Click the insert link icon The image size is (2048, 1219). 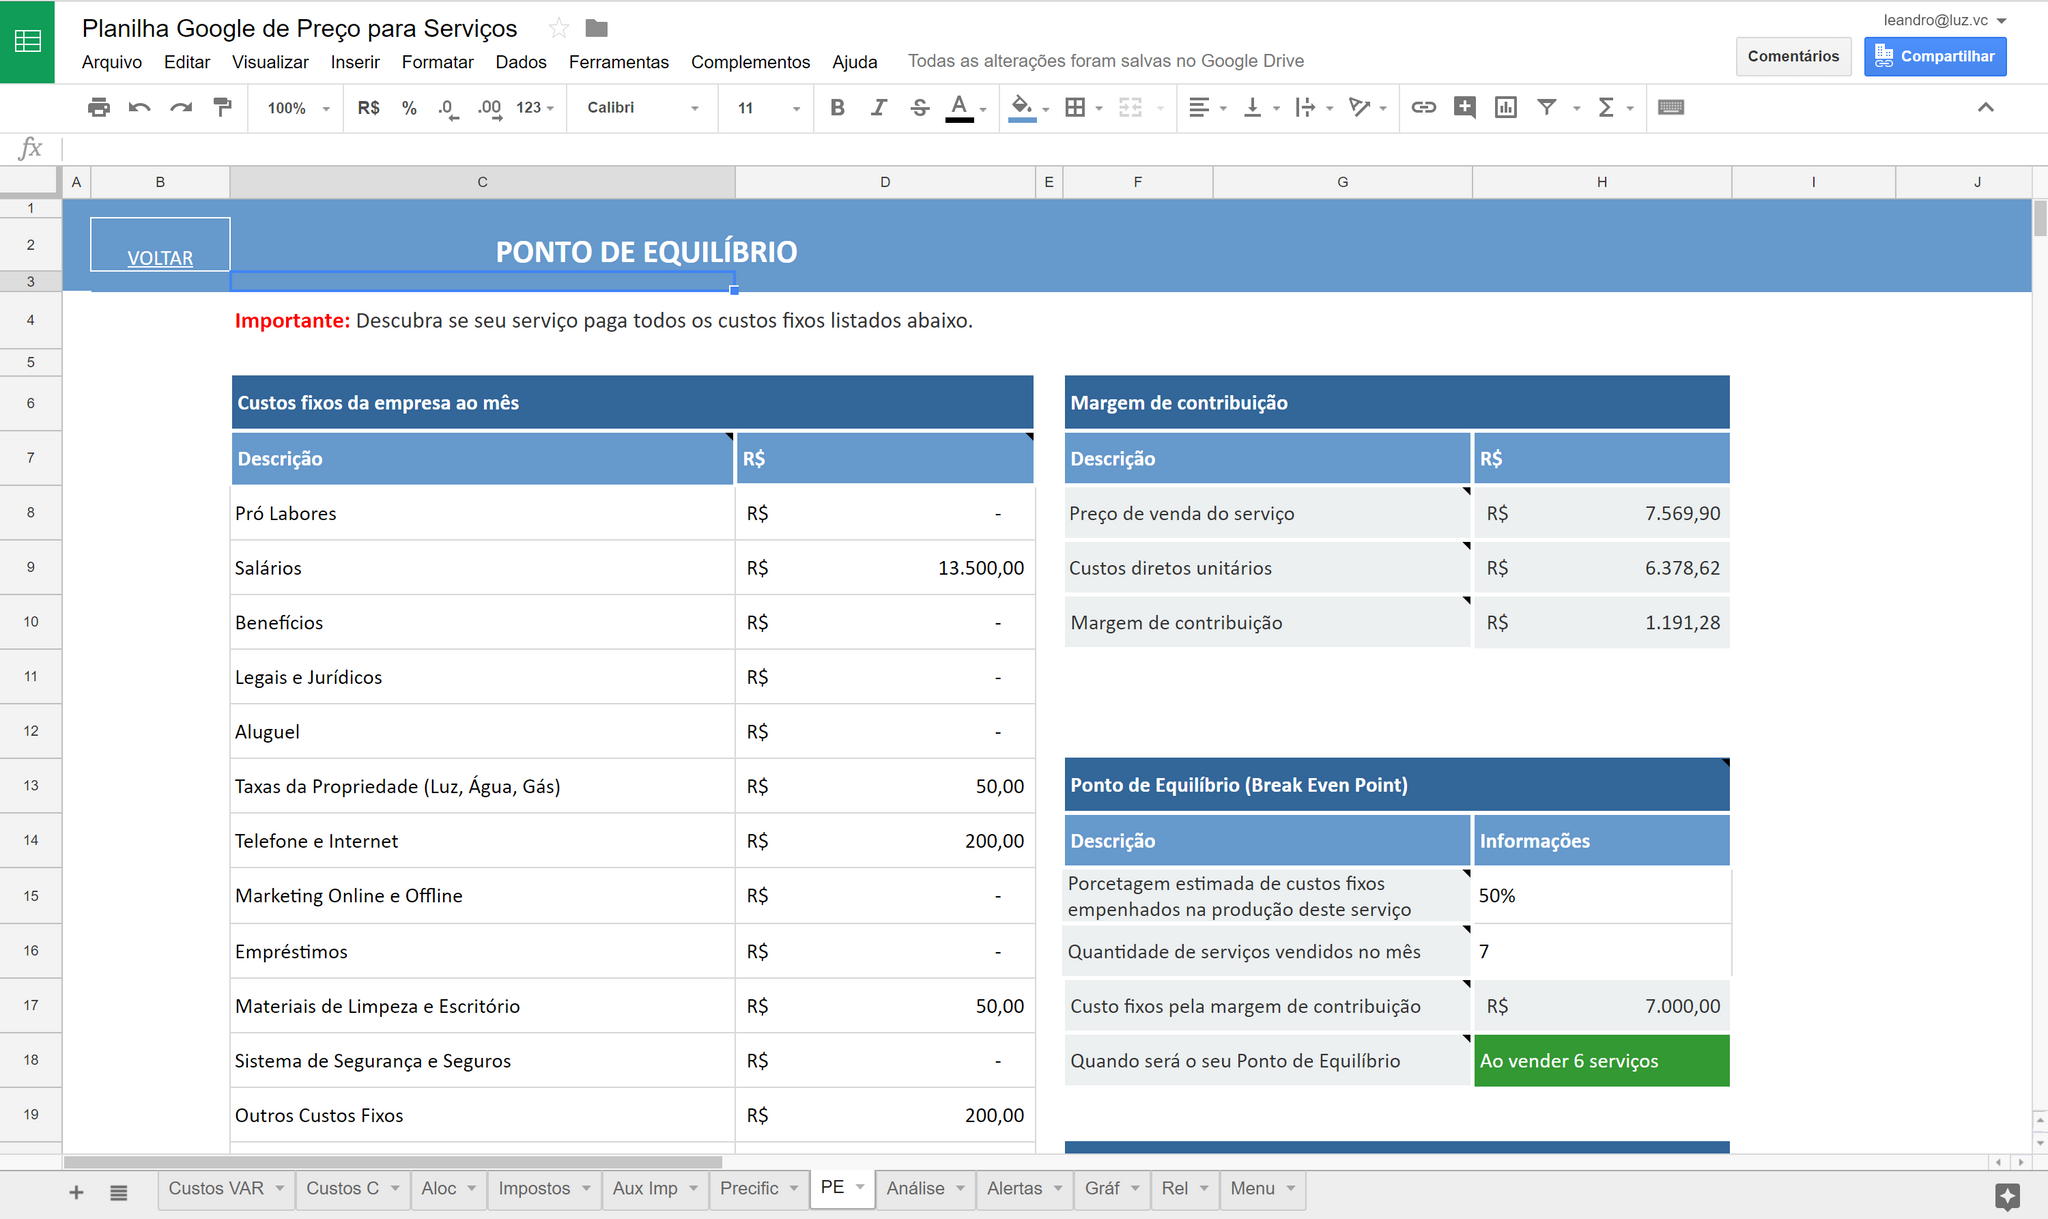point(1423,107)
